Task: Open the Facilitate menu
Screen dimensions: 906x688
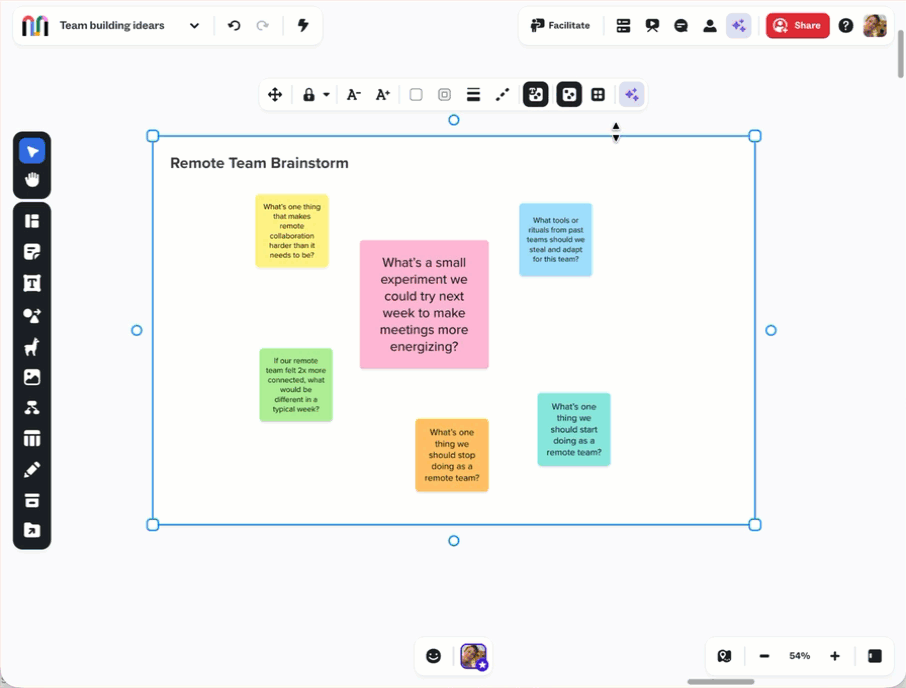Action: [560, 25]
